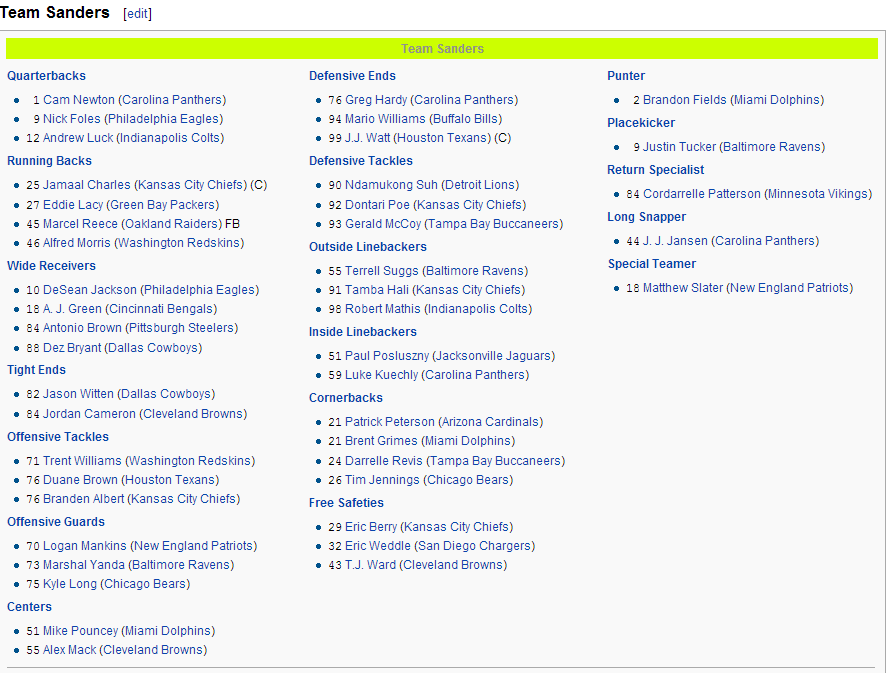Viewport: 887px width, 673px height.
Task: Open the Duane Brown link
Action: click(x=80, y=480)
